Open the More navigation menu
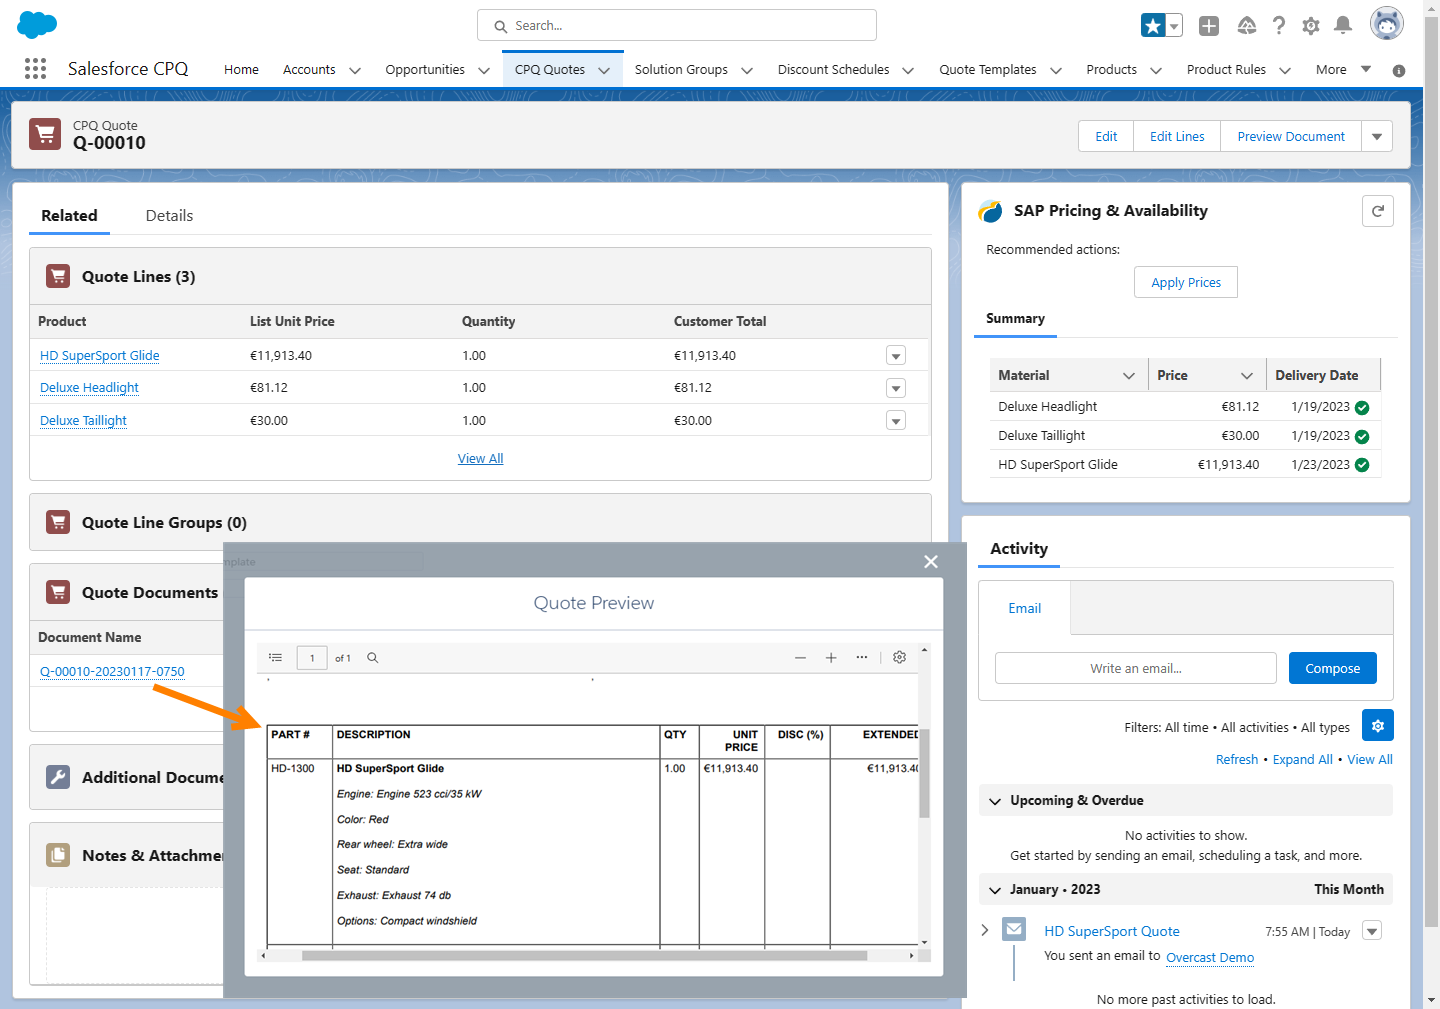1440x1009 pixels. point(1343,70)
